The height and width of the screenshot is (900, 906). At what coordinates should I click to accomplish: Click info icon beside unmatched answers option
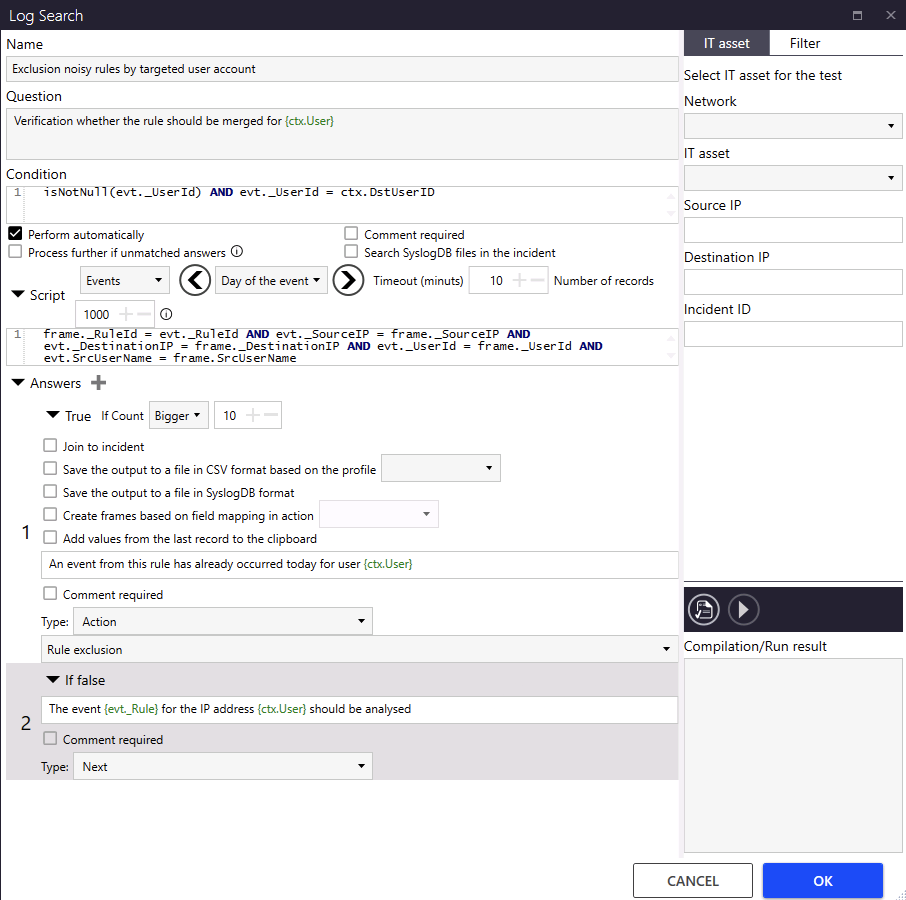237,251
